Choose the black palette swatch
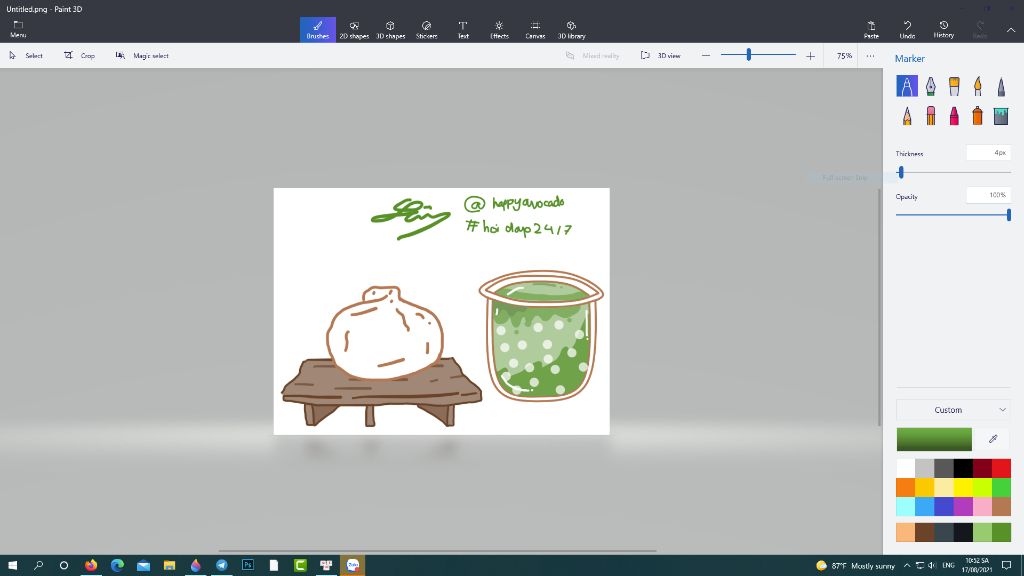Screen dimensions: 1024x576 (x=963, y=468)
